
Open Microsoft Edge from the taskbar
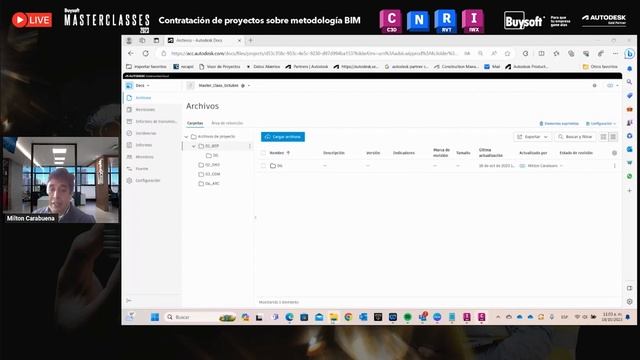[289, 317]
